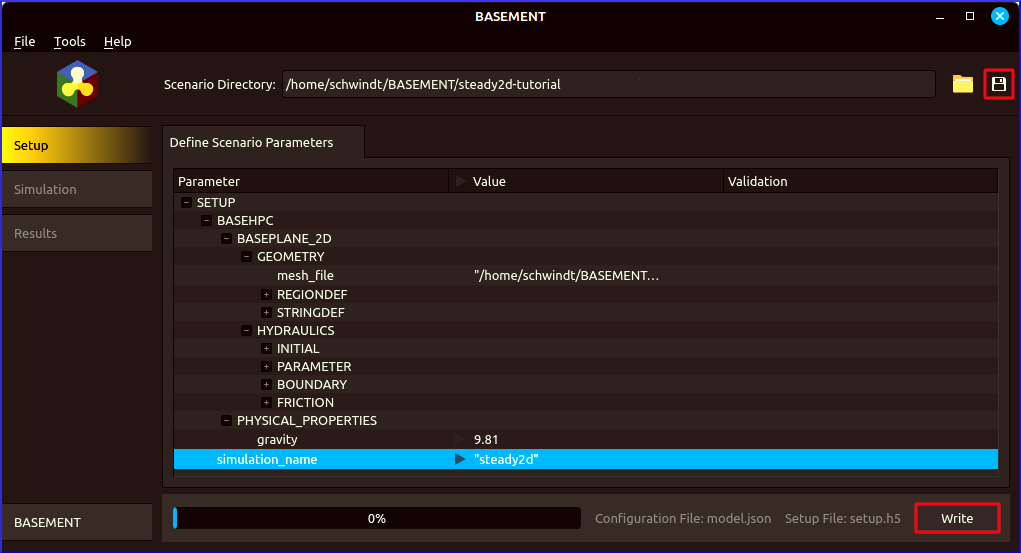
Task: Switch to the Simulation side tab
Action: (76, 189)
